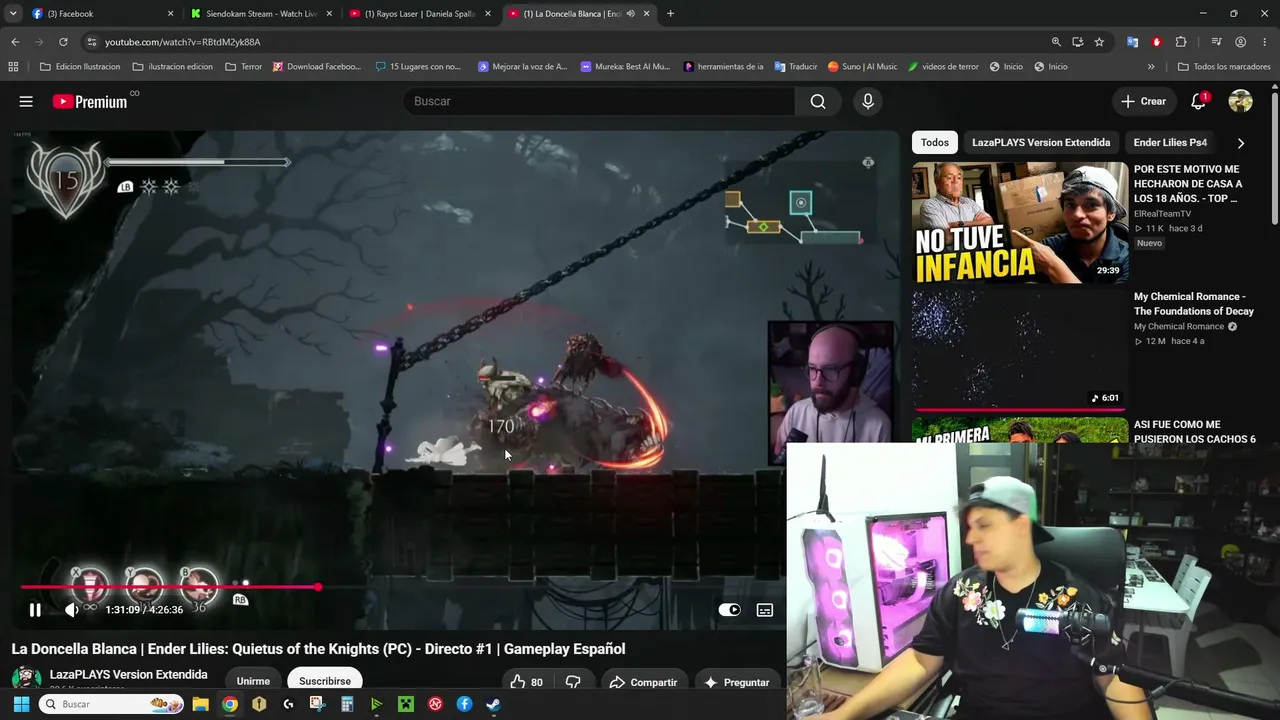Open the Chrome three-dot menu
Screen dimensions: 1280x720
[1264, 42]
